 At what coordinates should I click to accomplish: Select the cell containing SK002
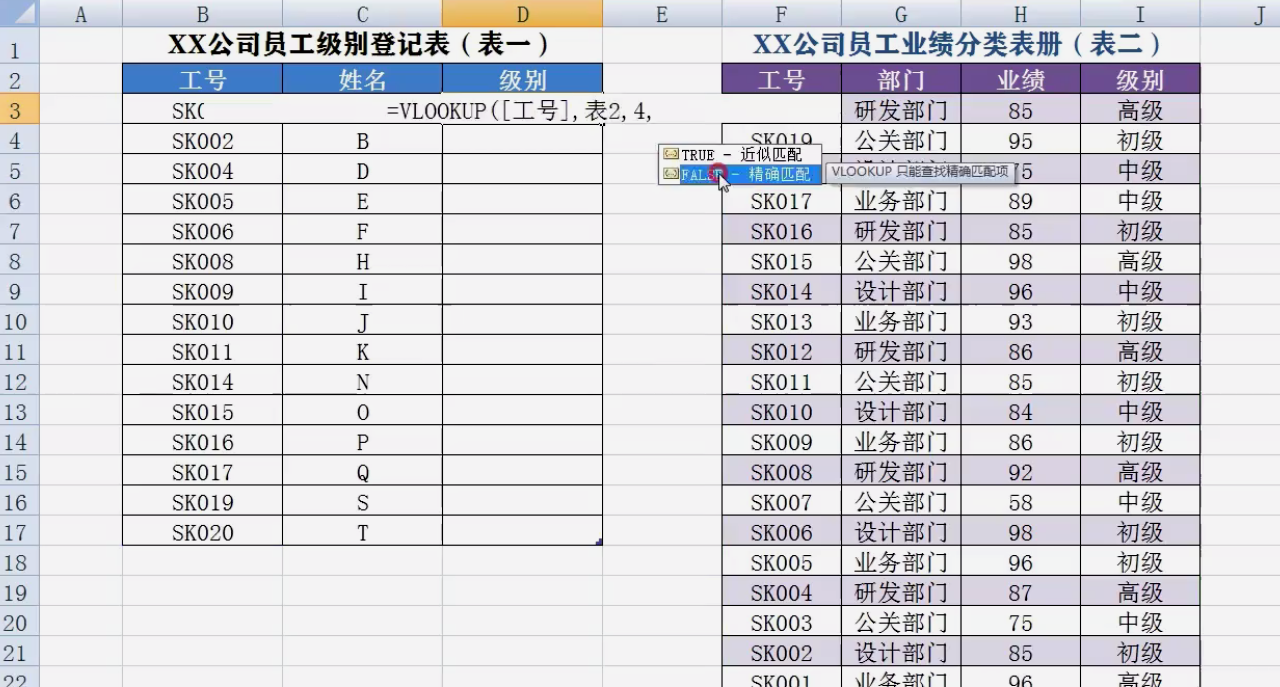click(202, 141)
